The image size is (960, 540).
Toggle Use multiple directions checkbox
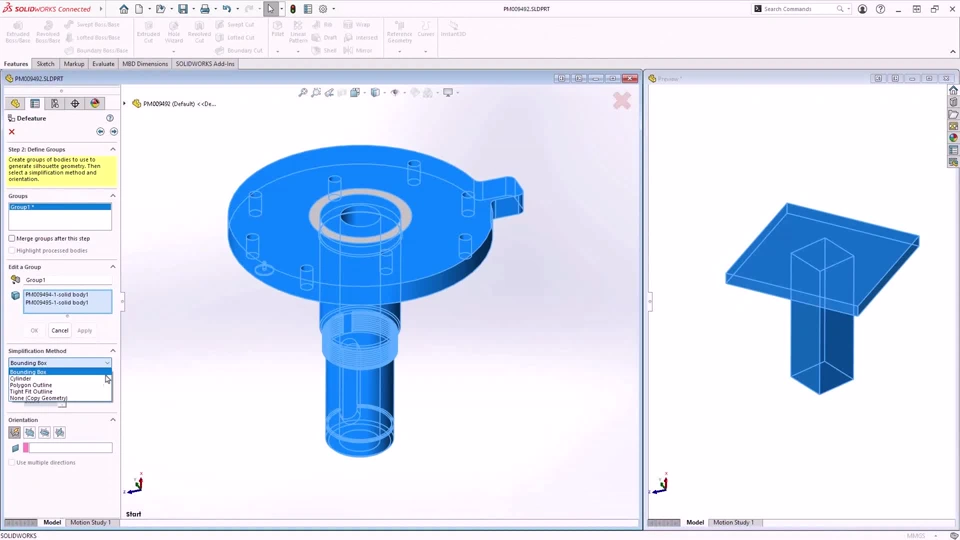(12, 462)
